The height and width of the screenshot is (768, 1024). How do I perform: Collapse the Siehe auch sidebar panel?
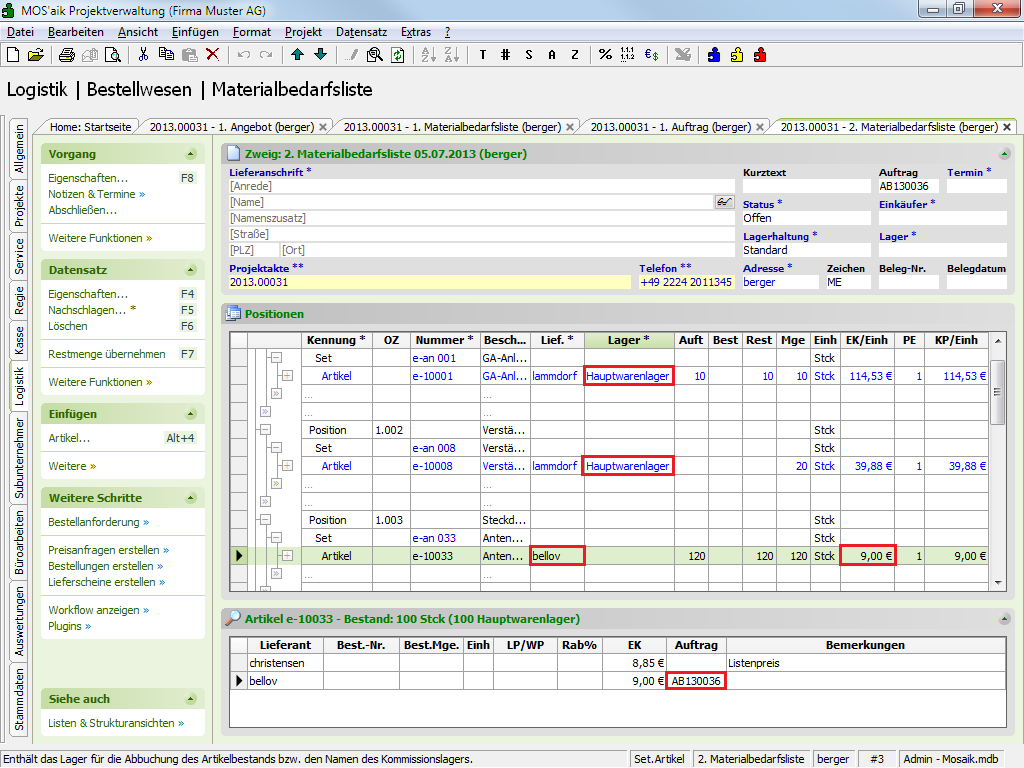pos(191,699)
